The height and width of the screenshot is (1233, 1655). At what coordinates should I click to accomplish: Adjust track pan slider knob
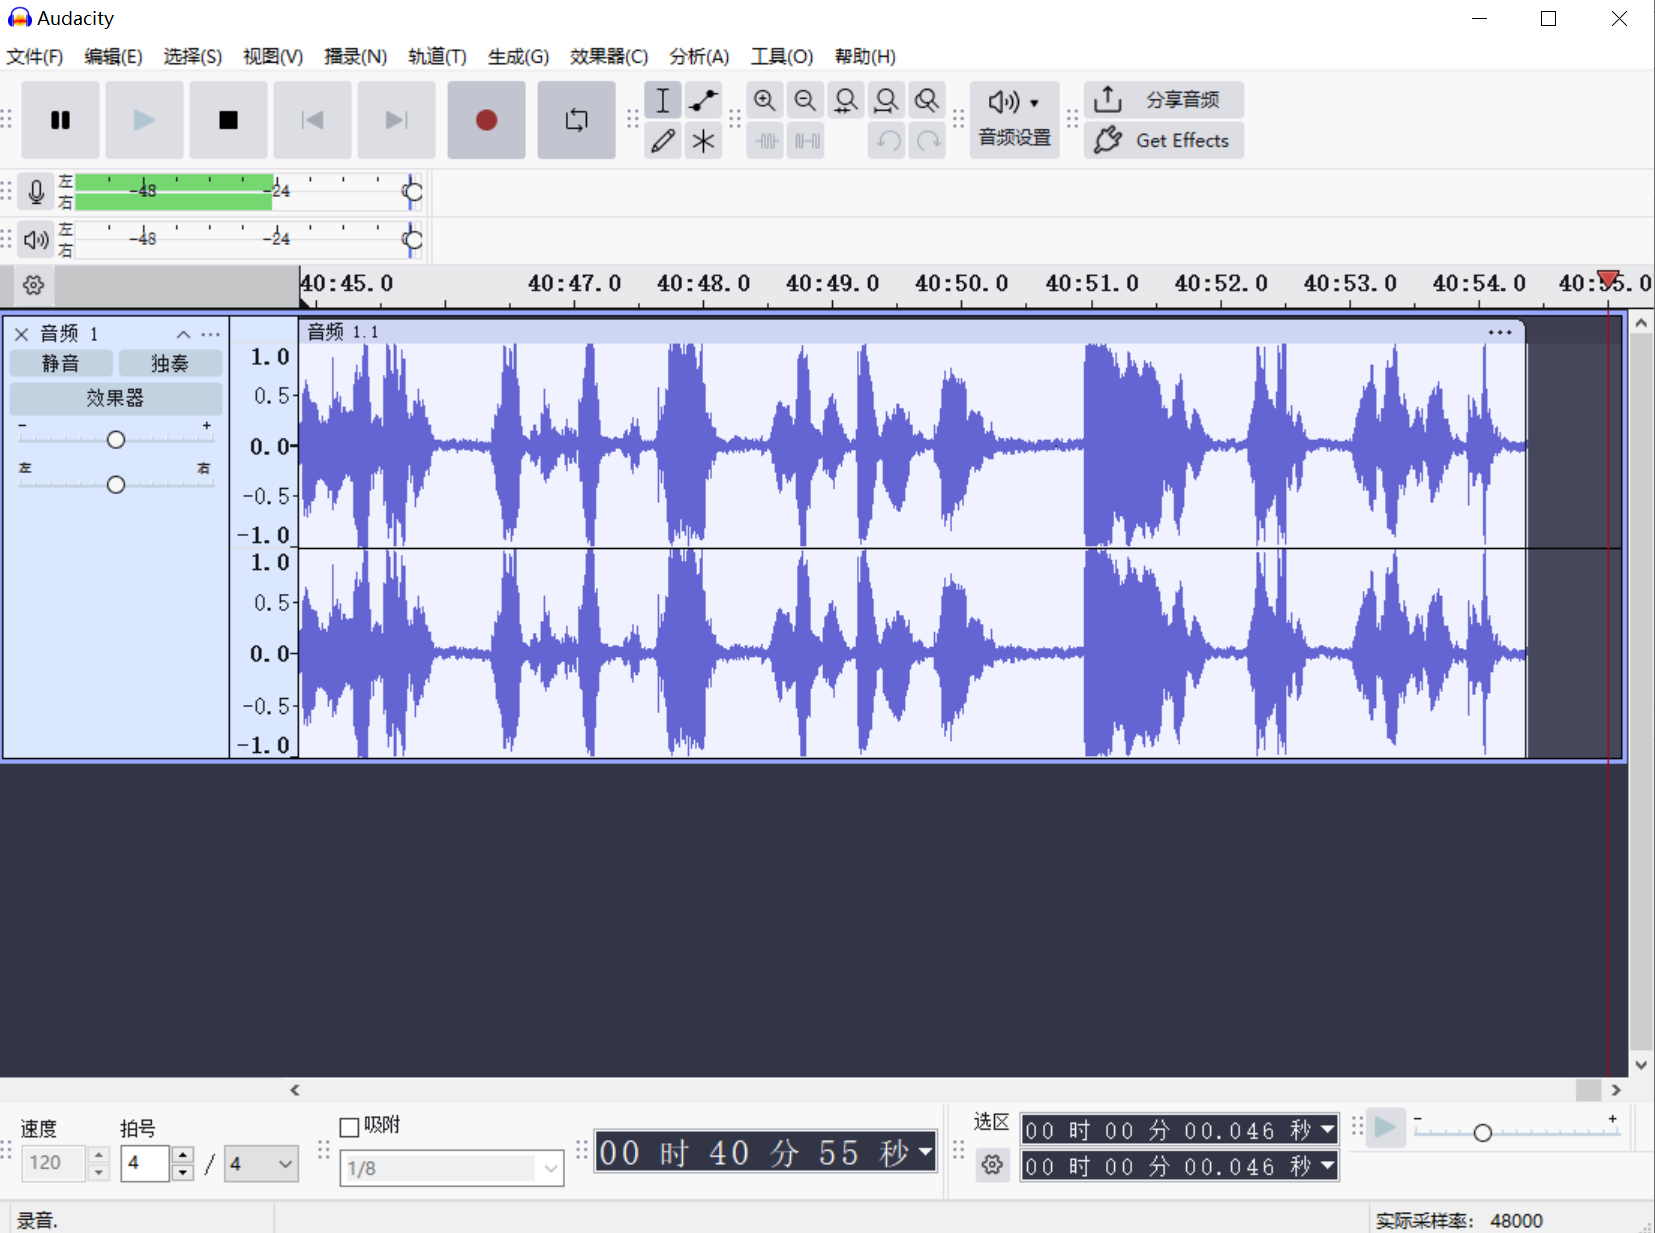(116, 485)
